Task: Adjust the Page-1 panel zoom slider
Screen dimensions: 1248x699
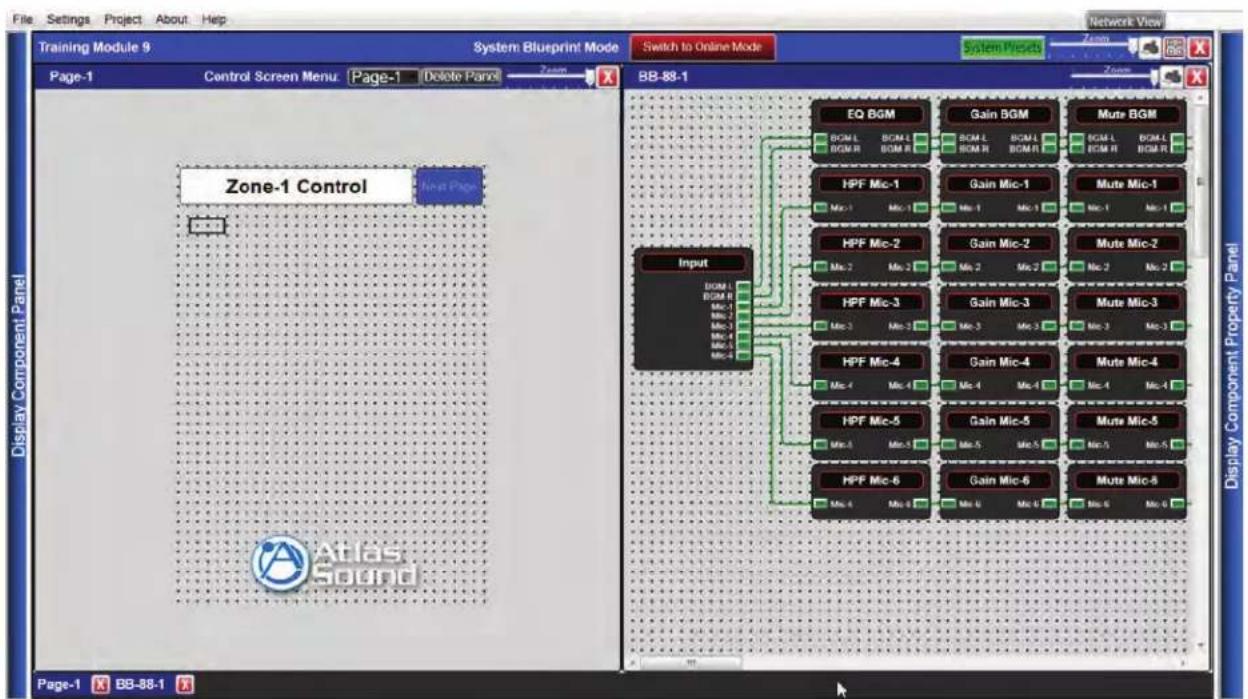Action: [x=549, y=77]
